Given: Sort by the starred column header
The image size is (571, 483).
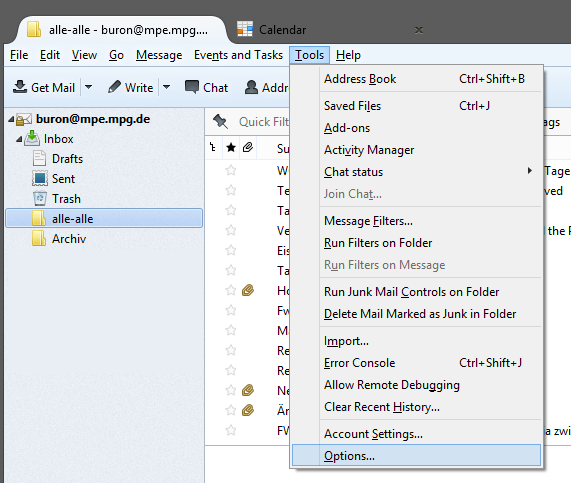Looking at the screenshot, I should (231, 148).
